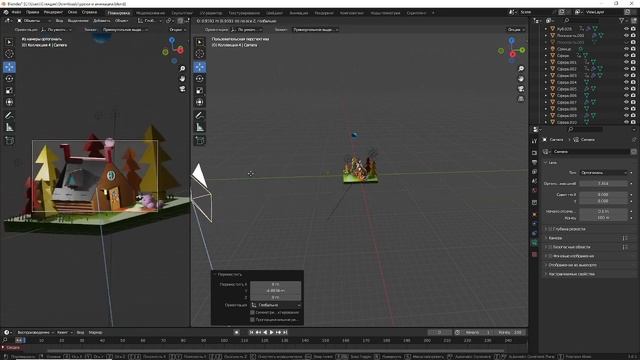Expand the Camera panel in properties
The height and width of the screenshot is (360, 640).
point(546,238)
